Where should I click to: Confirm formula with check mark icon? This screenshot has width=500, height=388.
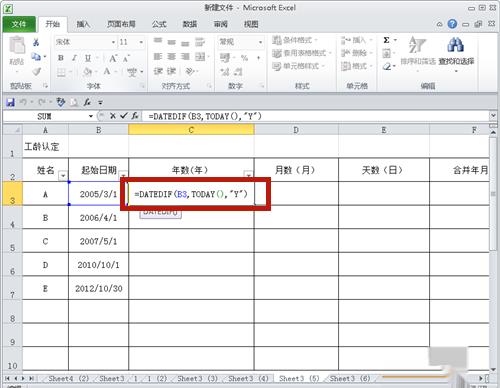(x=124, y=116)
